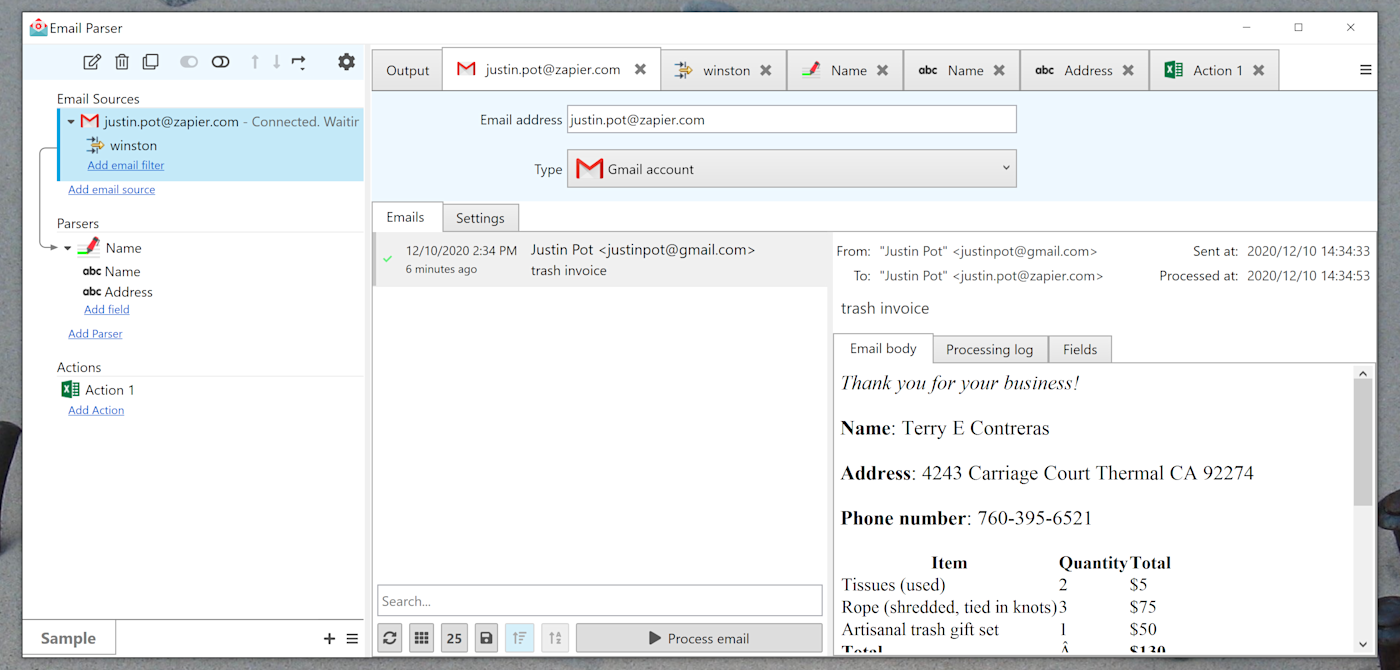Close the winston tab
This screenshot has height=670, width=1400.
click(x=766, y=70)
